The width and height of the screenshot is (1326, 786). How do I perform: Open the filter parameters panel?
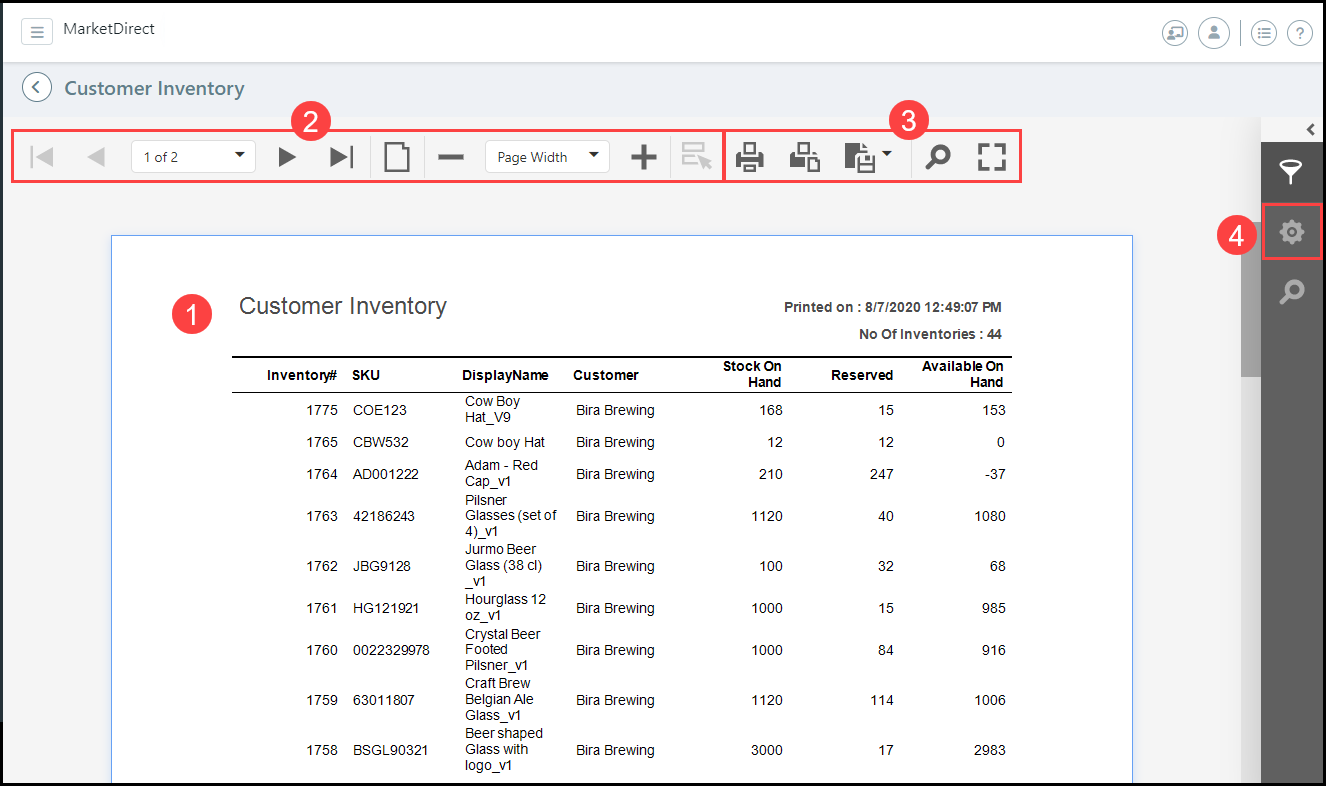click(1292, 172)
